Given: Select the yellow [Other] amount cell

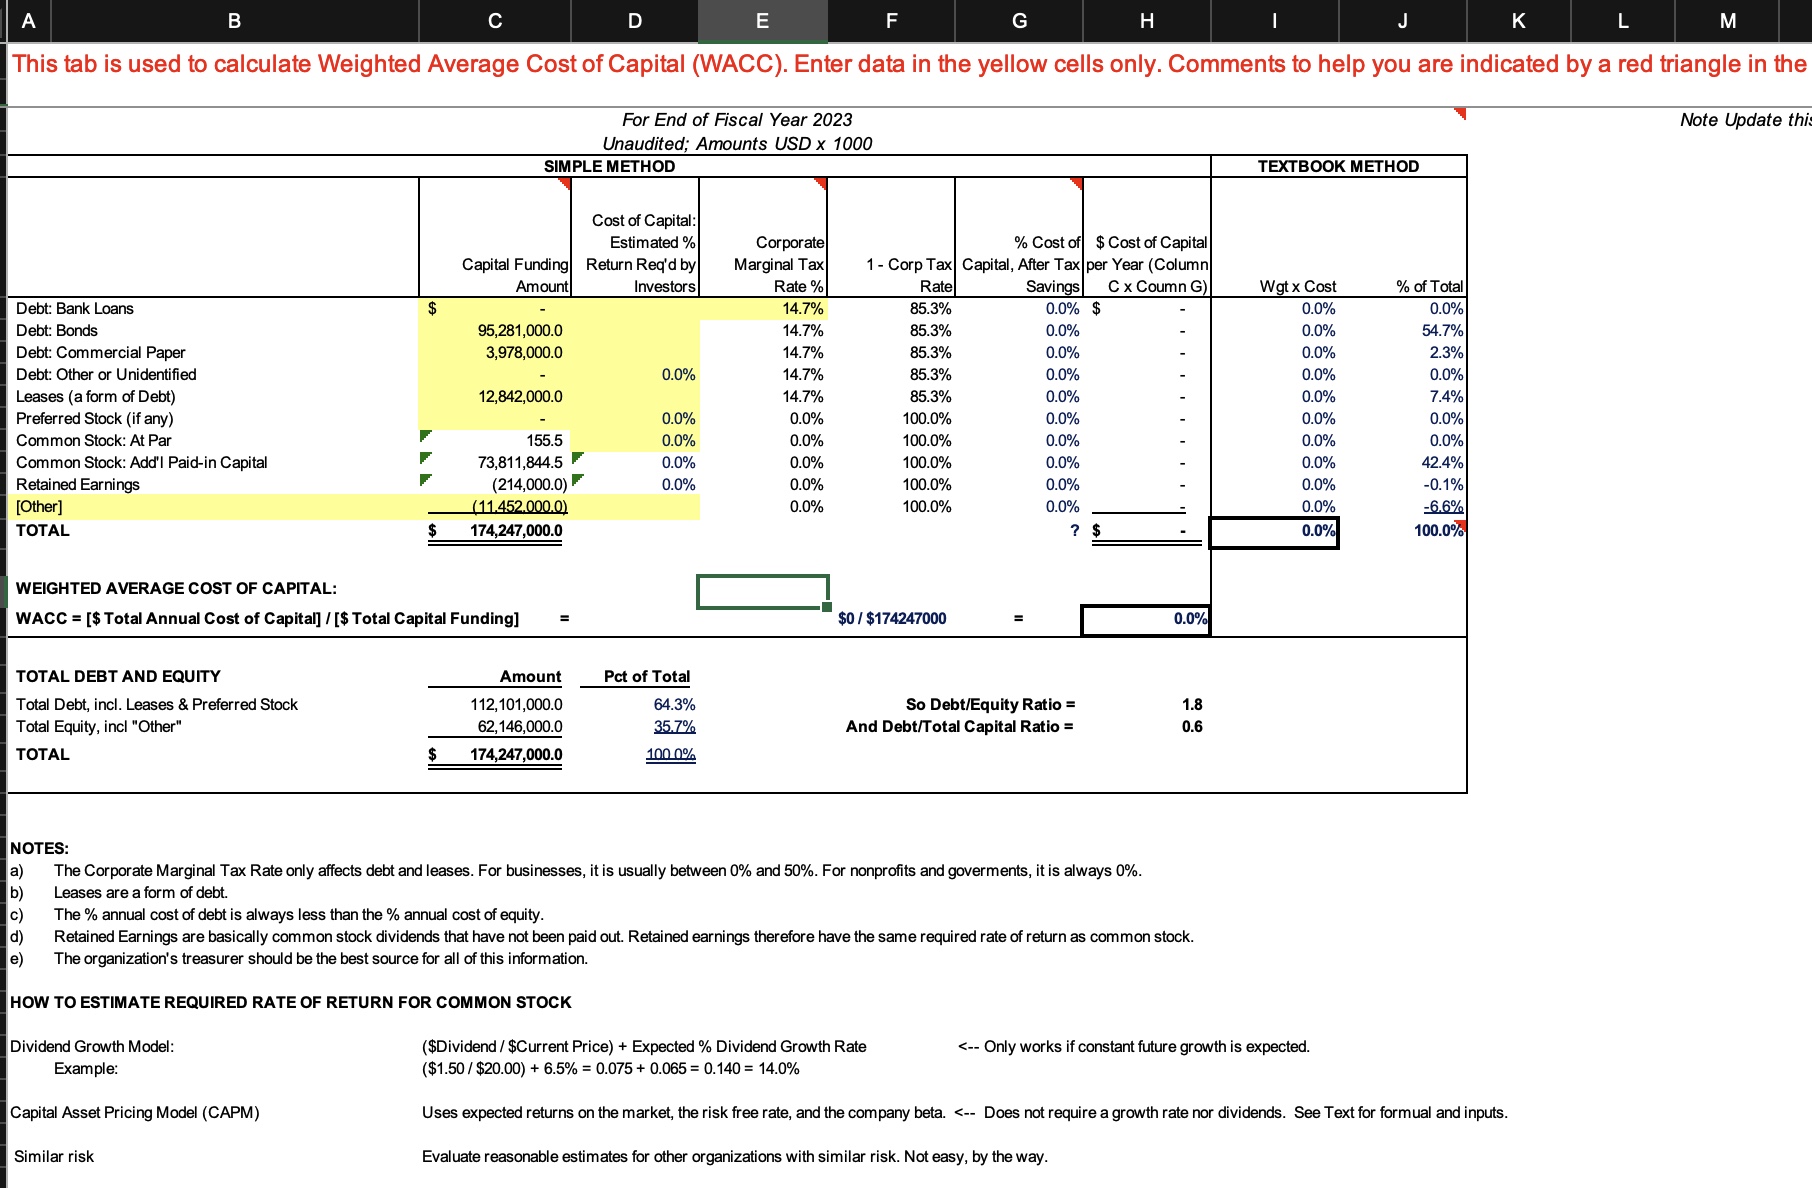Looking at the screenshot, I should point(520,506).
